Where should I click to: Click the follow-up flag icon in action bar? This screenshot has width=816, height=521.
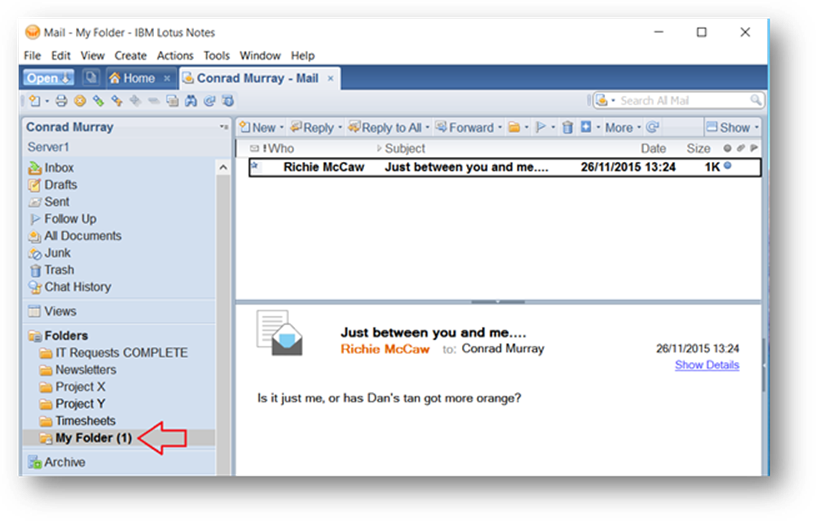click(541, 127)
